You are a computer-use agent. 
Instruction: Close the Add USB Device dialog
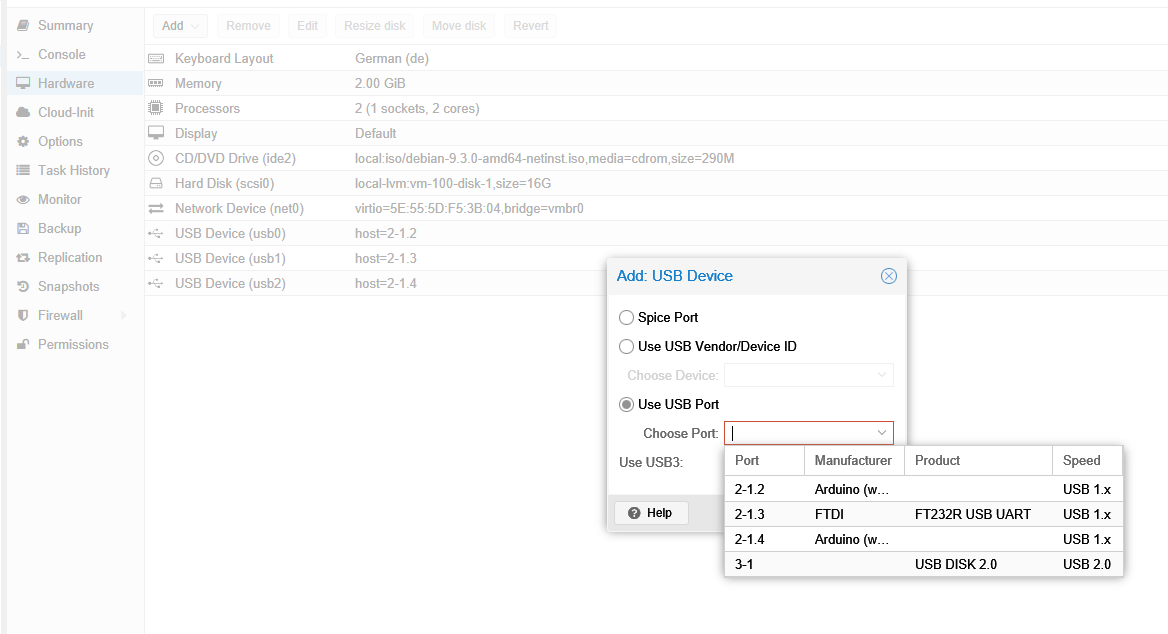click(x=889, y=276)
